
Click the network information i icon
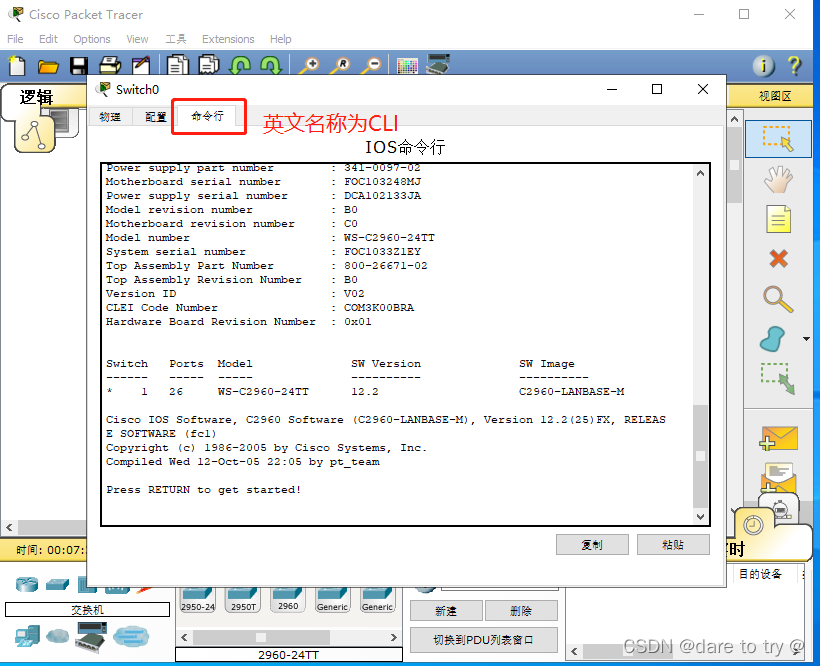764,66
